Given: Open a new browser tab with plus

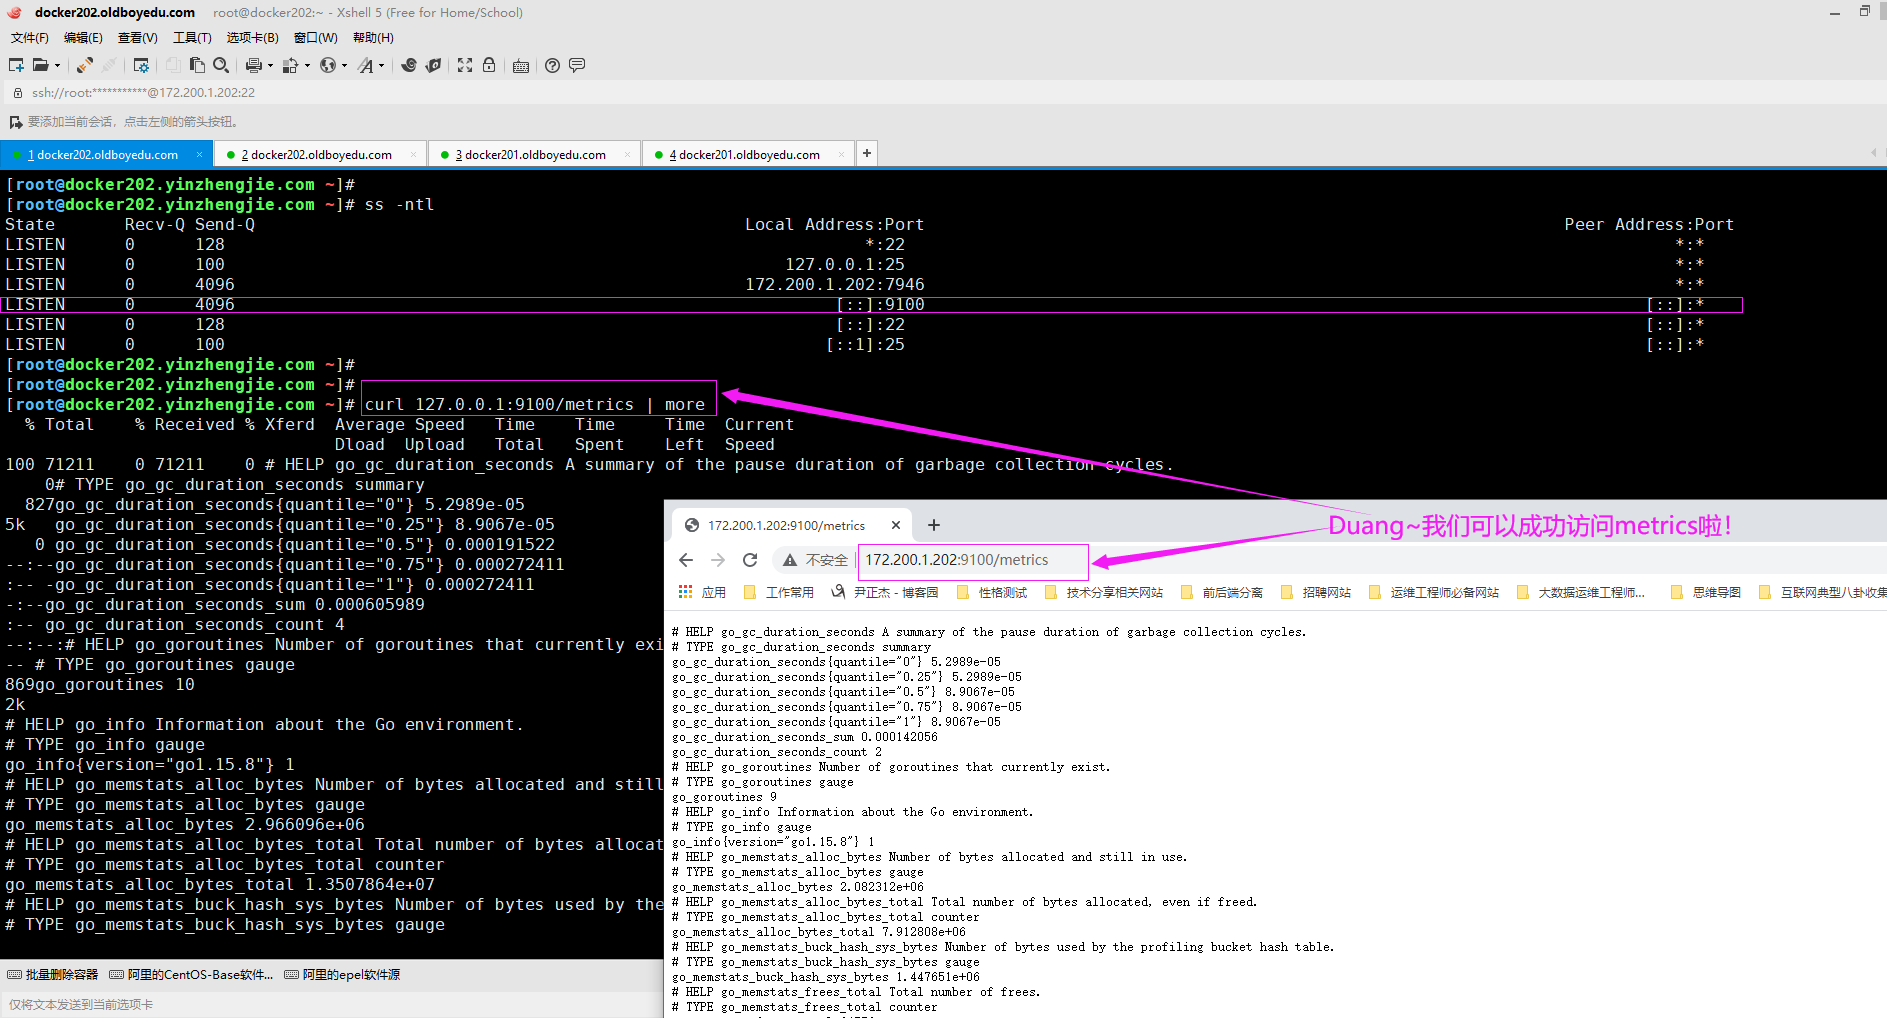Looking at the screenshot, I should tap(933, 525).
